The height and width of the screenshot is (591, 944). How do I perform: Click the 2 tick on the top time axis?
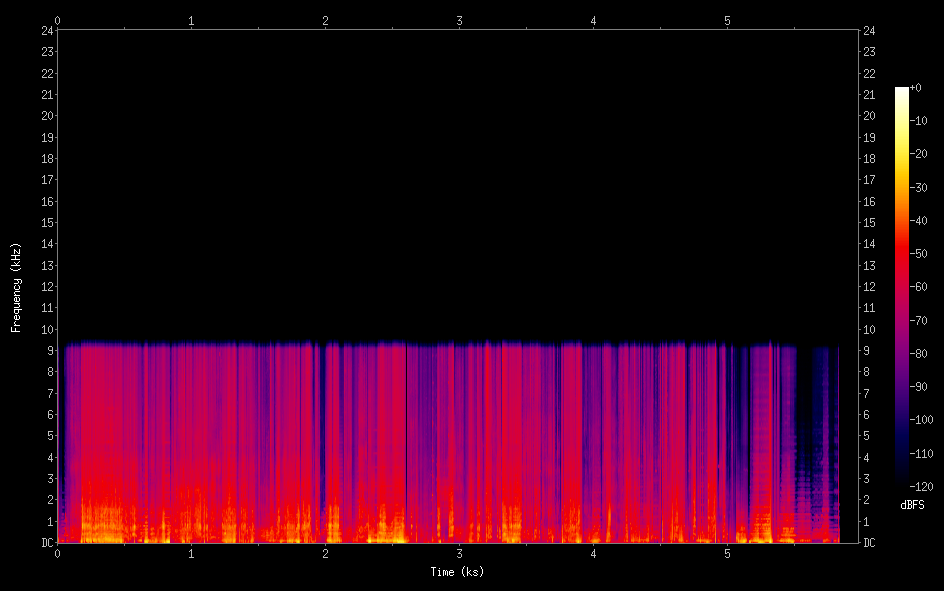click(x=325, y=20)
